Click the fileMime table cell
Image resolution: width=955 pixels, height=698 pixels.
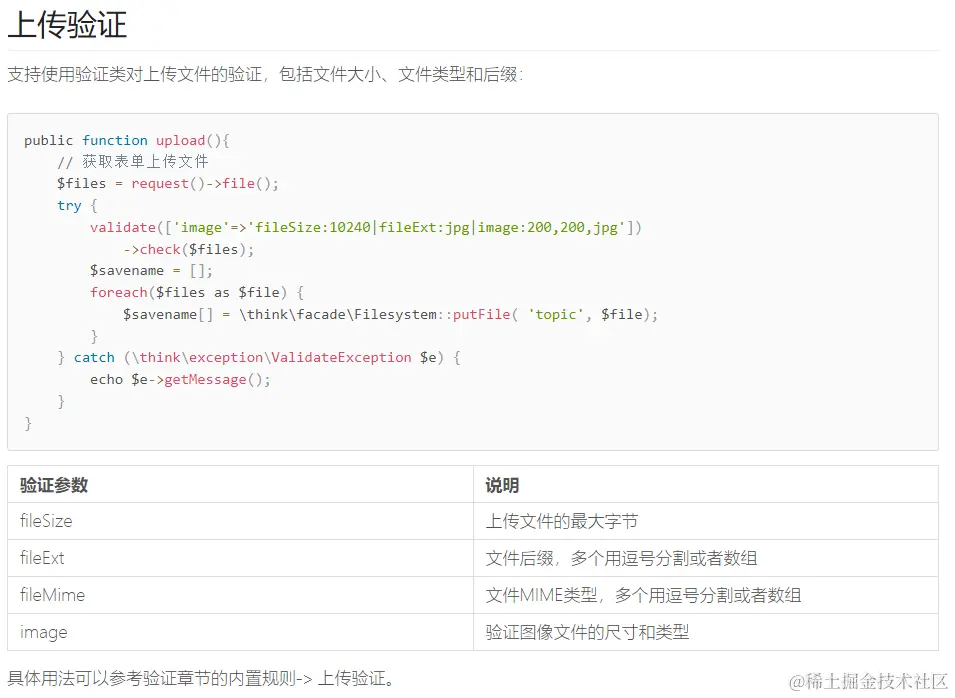52,595
